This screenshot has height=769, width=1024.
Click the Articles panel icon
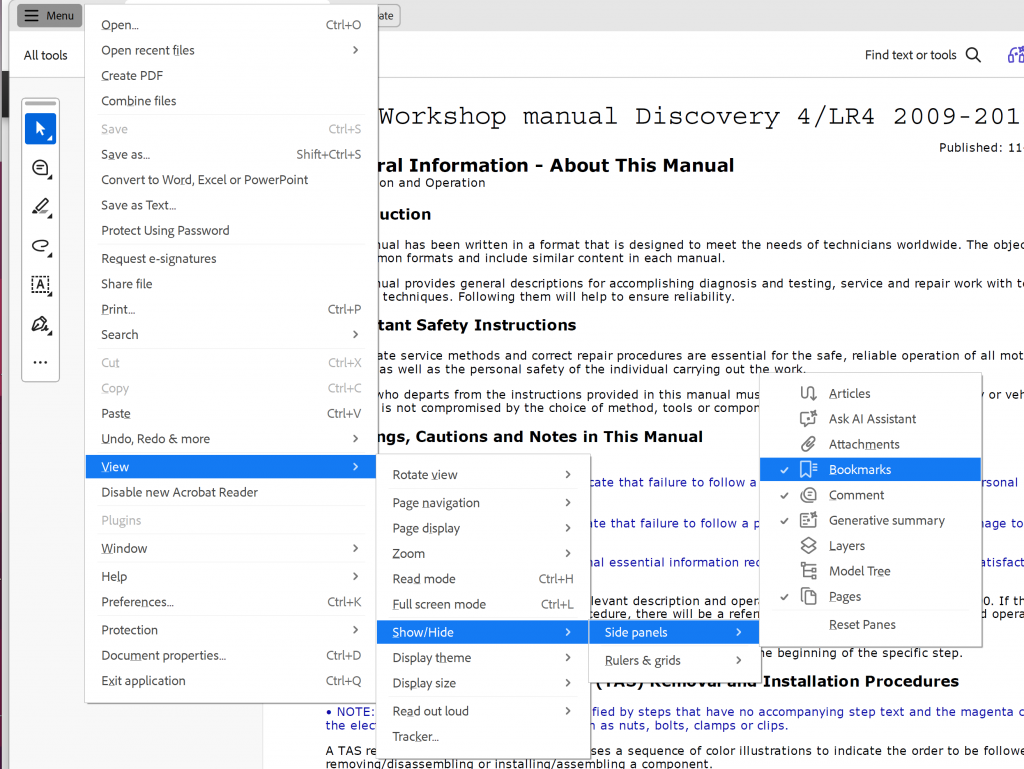click(x=808, y=393)
